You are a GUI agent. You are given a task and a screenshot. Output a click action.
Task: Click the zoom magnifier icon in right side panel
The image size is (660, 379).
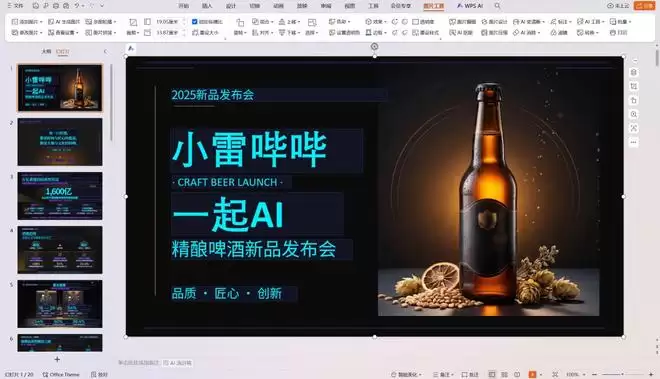click(x=633, y=114)
